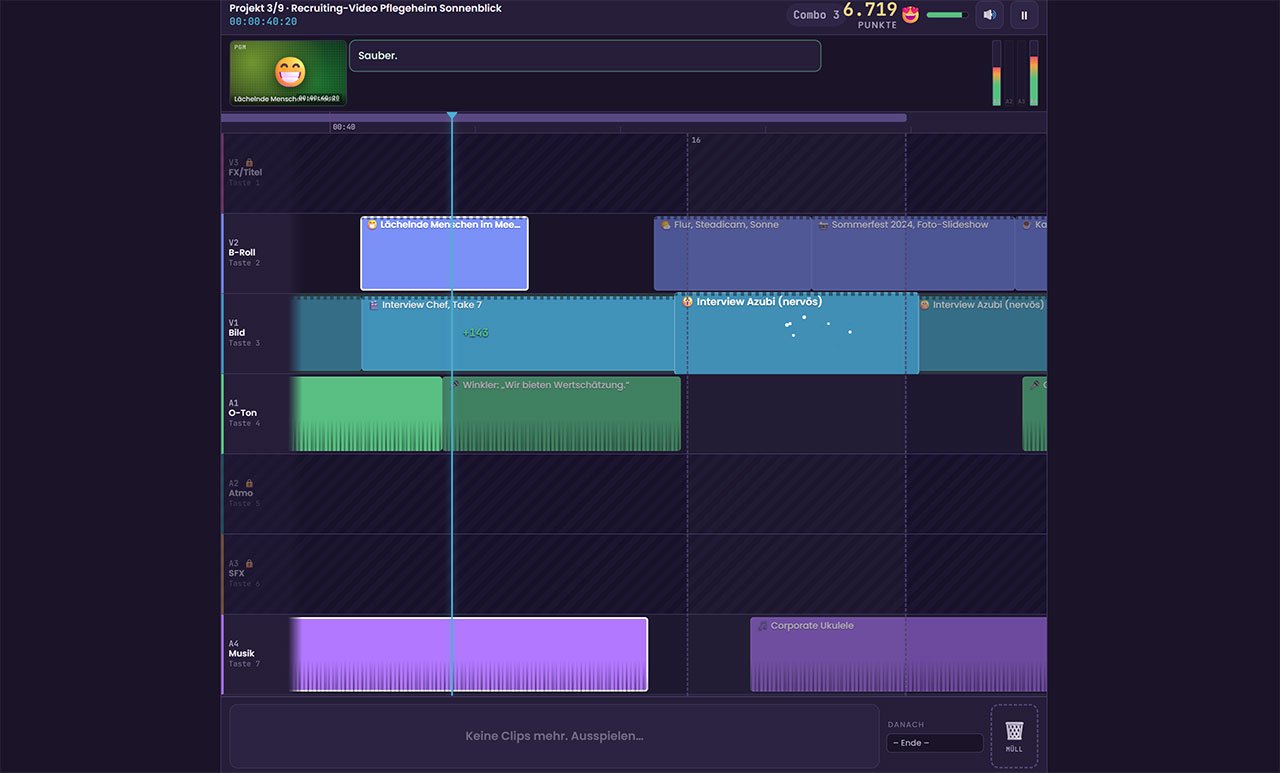The image size is (1280, 773).
Task: Click the playhead marker on the ruler
Action: click(452, 117)
